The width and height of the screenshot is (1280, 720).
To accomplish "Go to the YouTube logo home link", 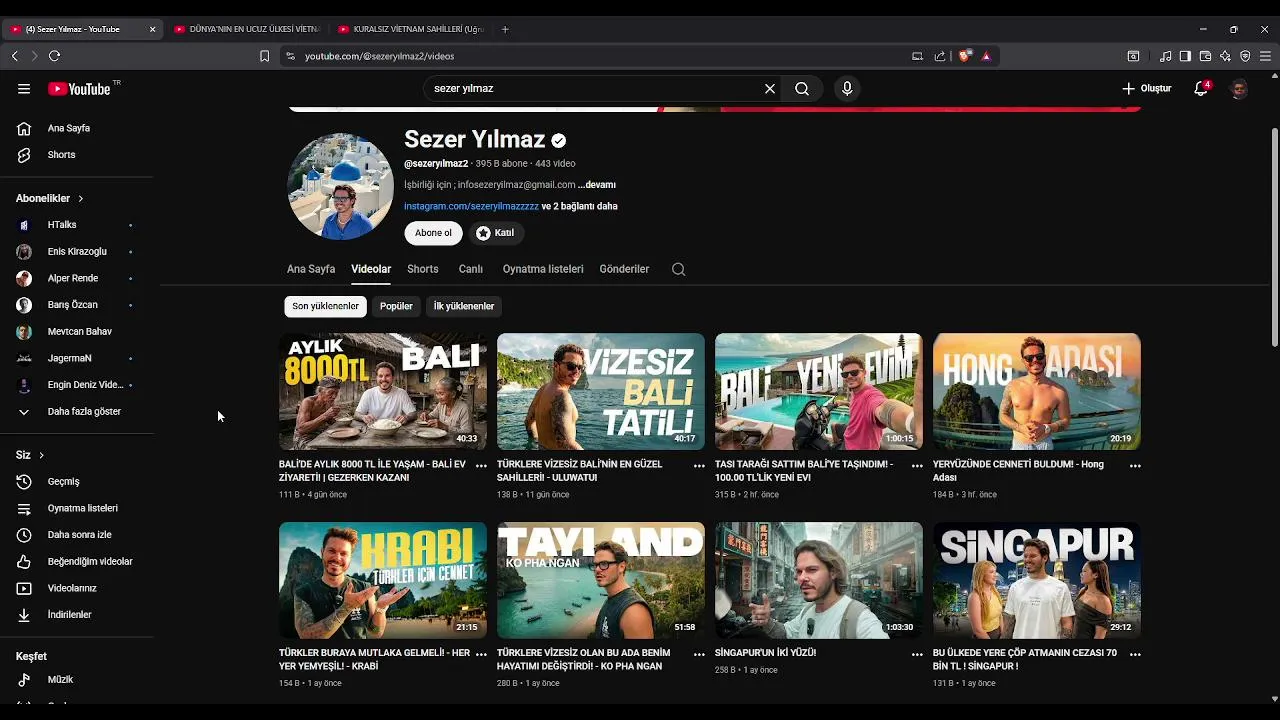I will click(80, 89).
